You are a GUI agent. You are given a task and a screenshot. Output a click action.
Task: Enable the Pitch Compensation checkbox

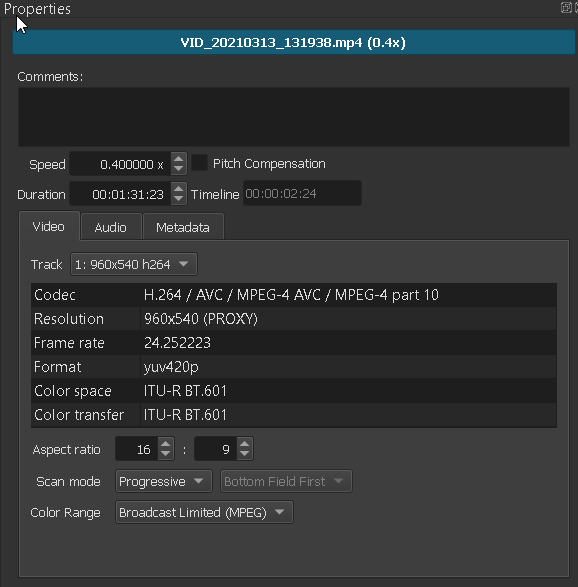[x=200, y=163]
